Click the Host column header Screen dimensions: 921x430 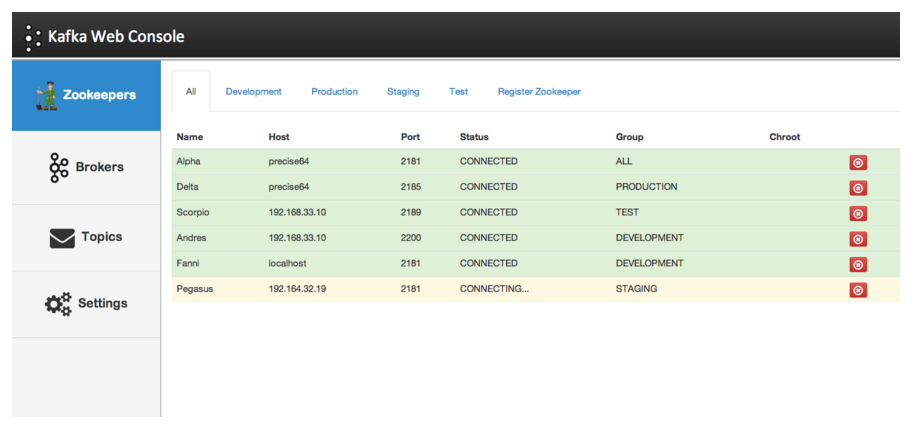point(279,137)
